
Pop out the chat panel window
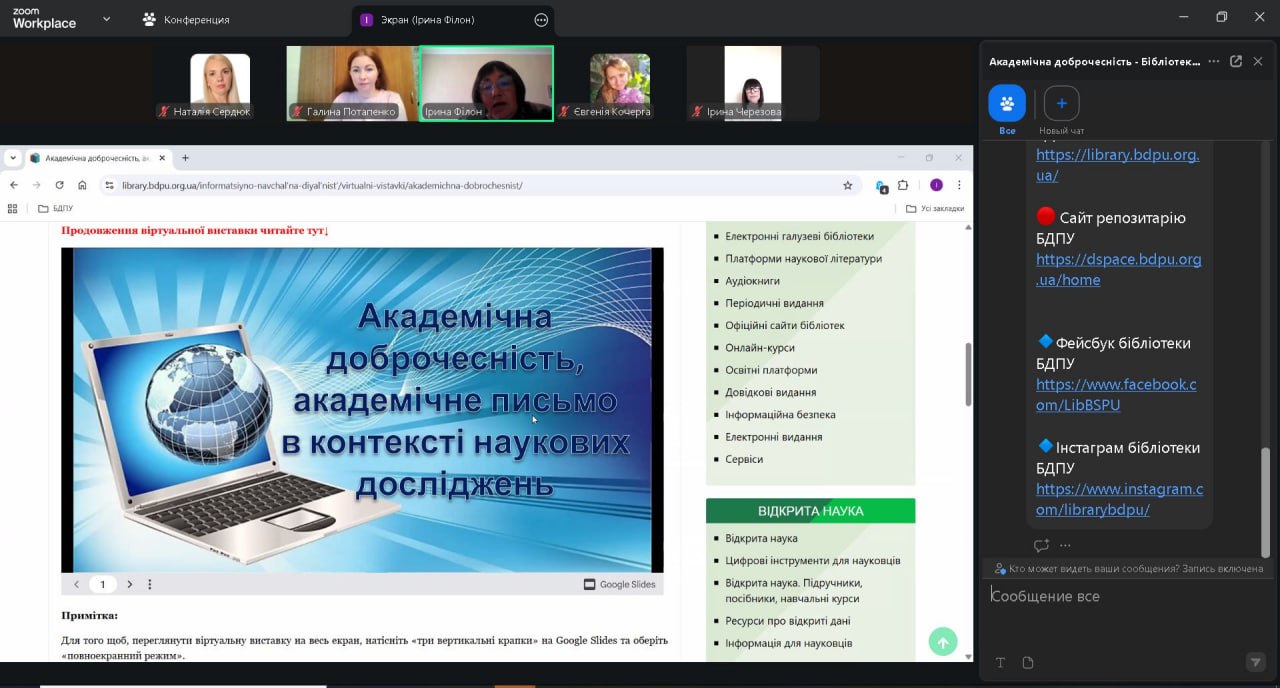pos(1236,61)
